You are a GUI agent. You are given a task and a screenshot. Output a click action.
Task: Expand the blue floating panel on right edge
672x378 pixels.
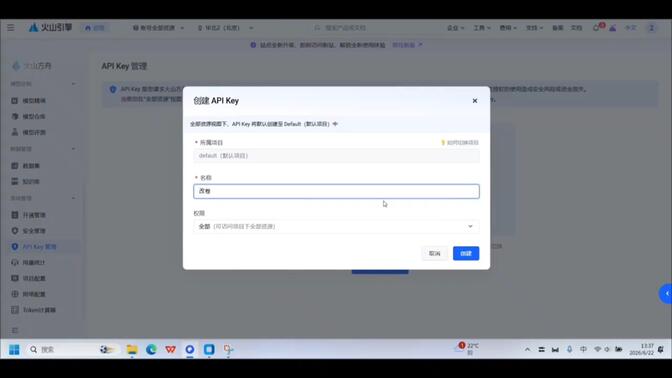point(666,294)
